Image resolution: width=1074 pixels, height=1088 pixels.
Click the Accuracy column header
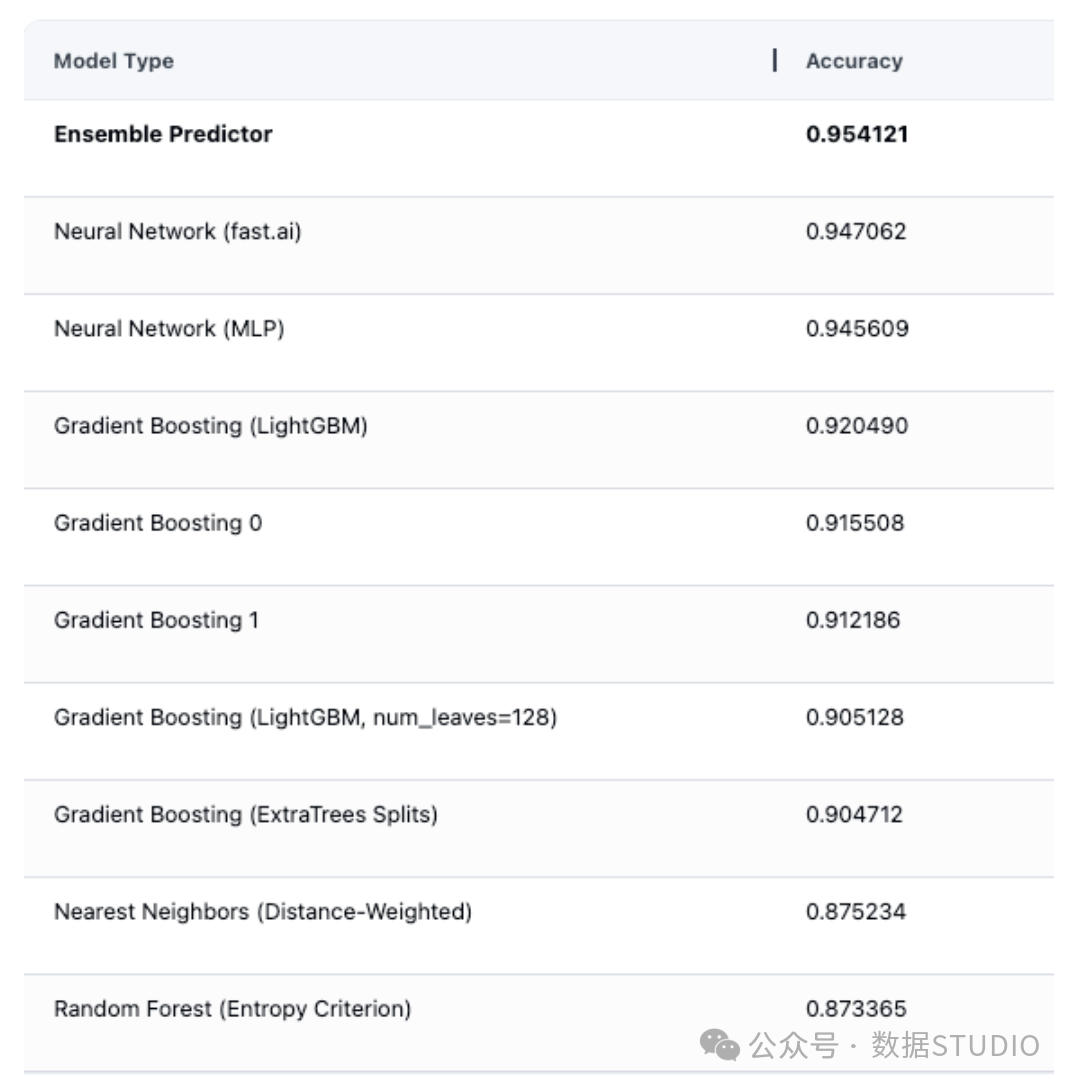pyautogui.click(x=854, y=61)
